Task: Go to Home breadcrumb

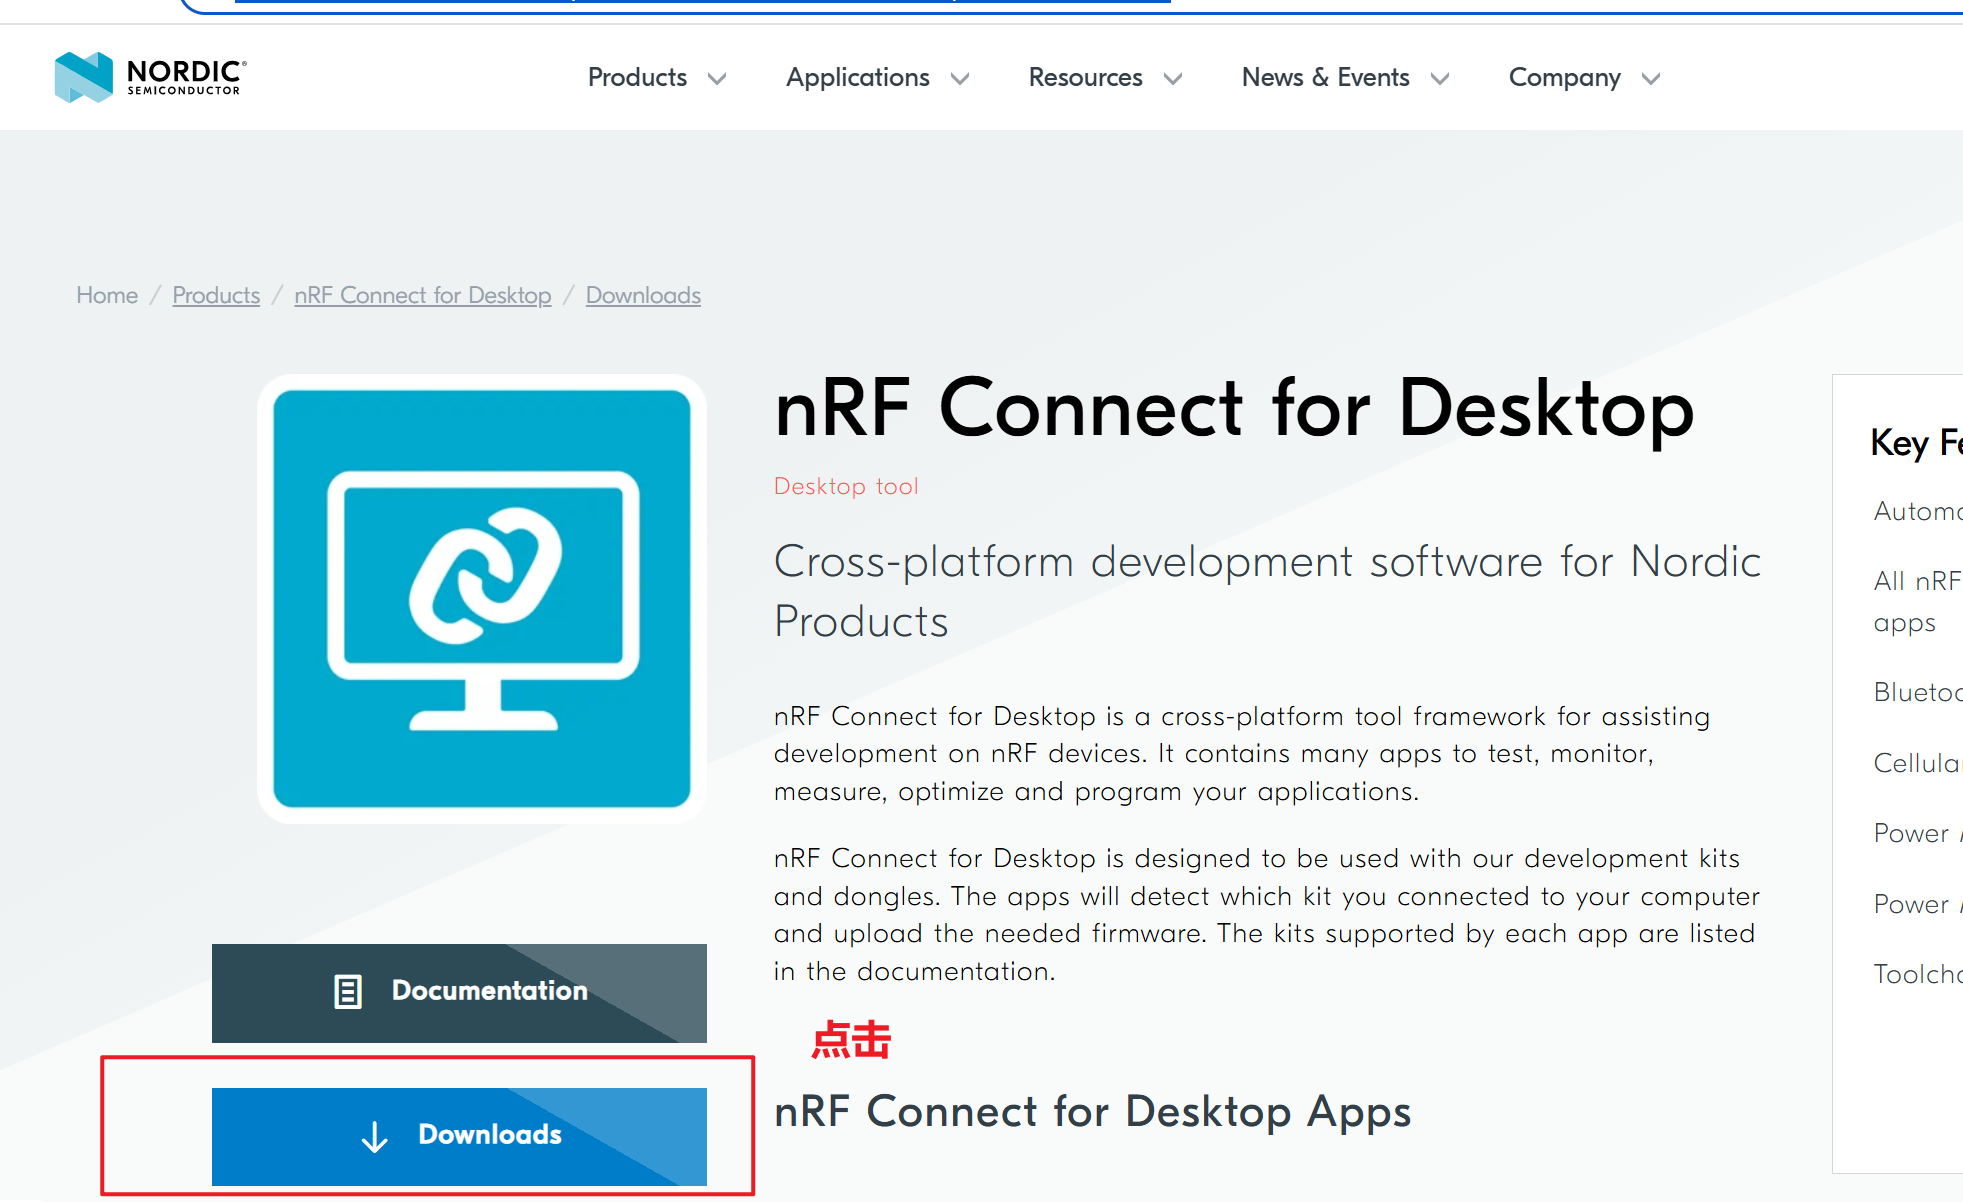Action: [x=107, y=295]
